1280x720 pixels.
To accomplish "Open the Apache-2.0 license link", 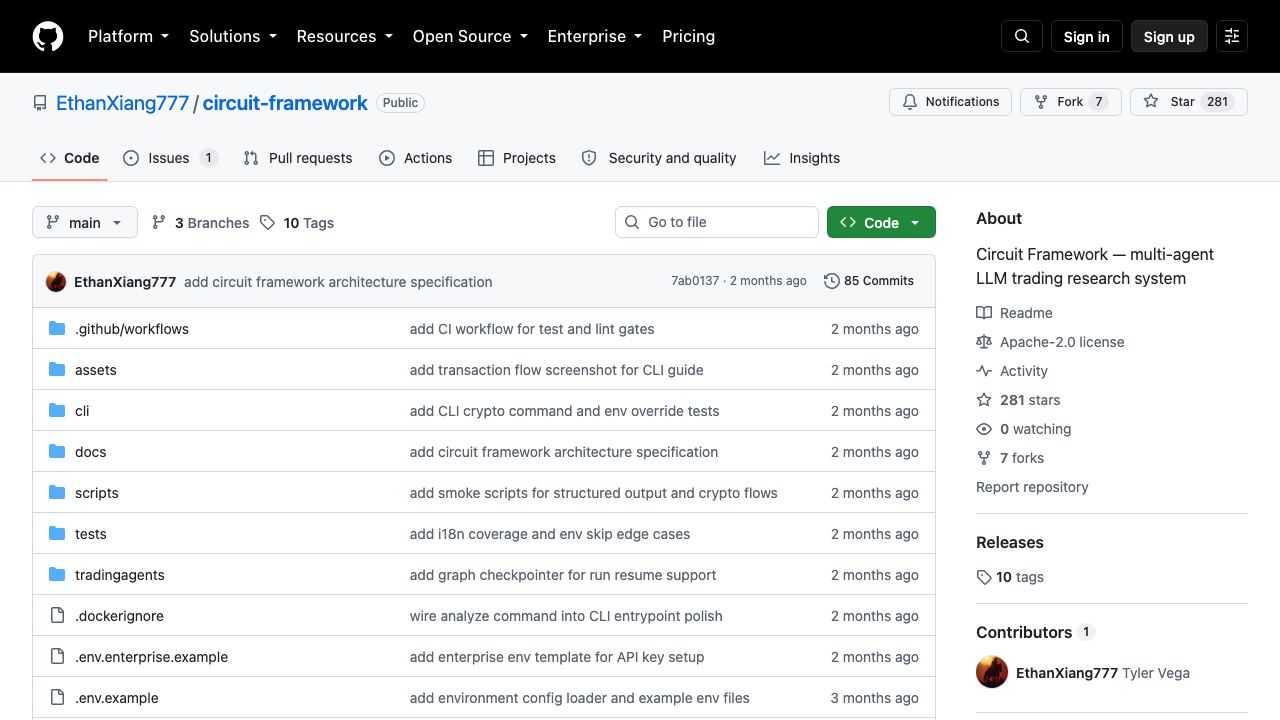I will coord(1062,342).
